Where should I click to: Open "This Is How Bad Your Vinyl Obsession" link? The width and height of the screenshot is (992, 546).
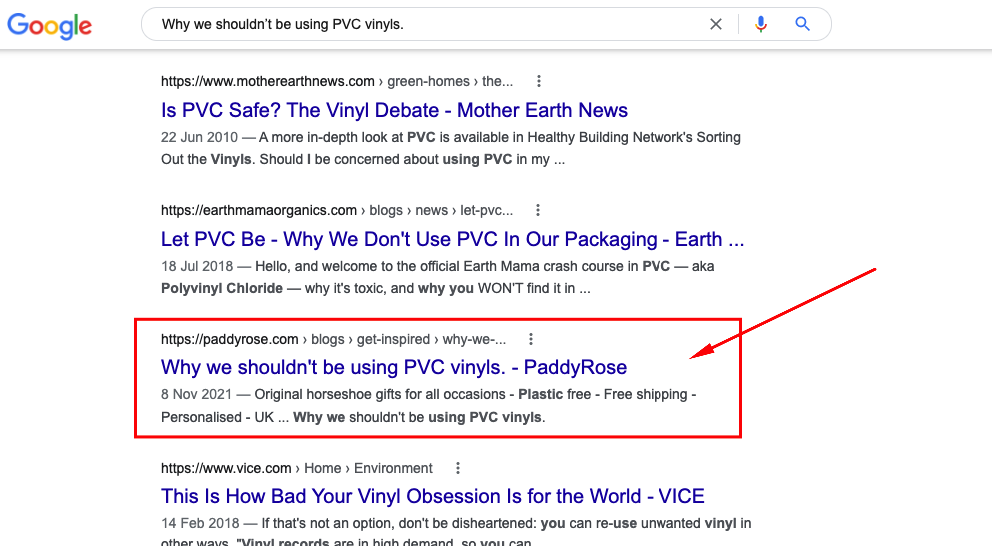432,496
